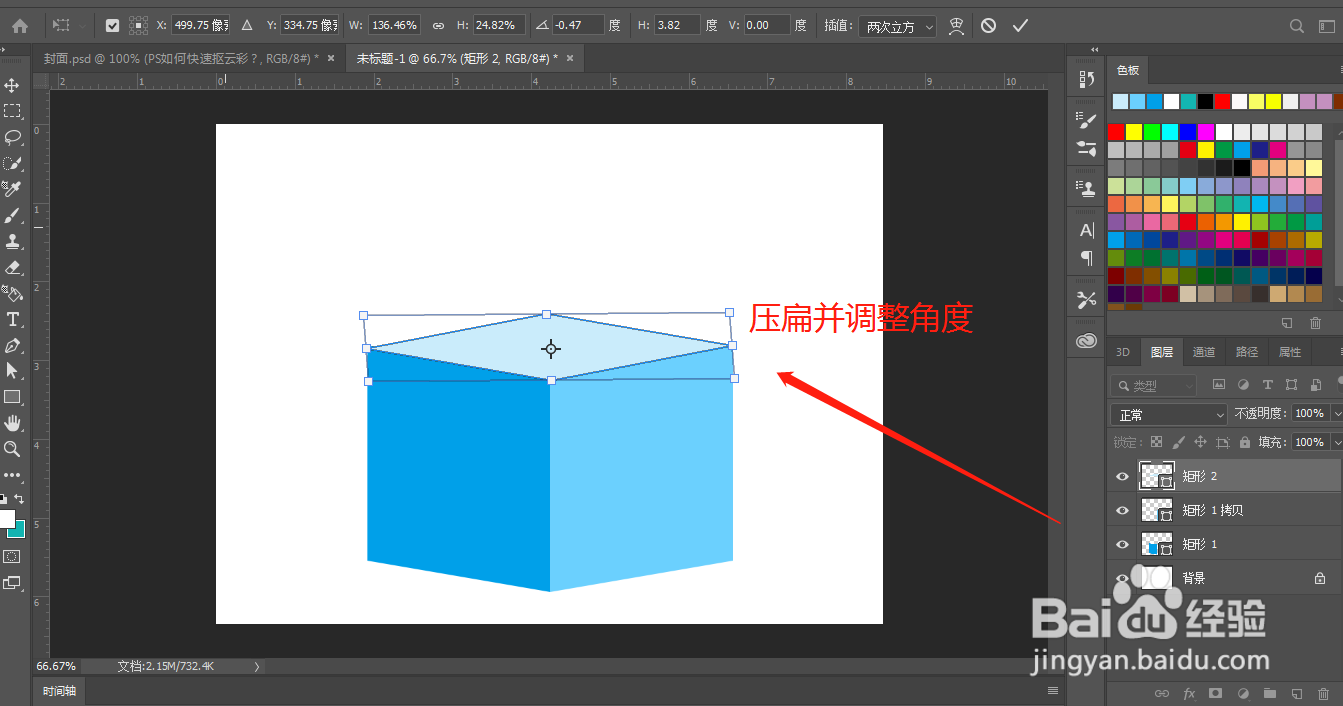Open the search magnifier at top right

coord(1297,26)
